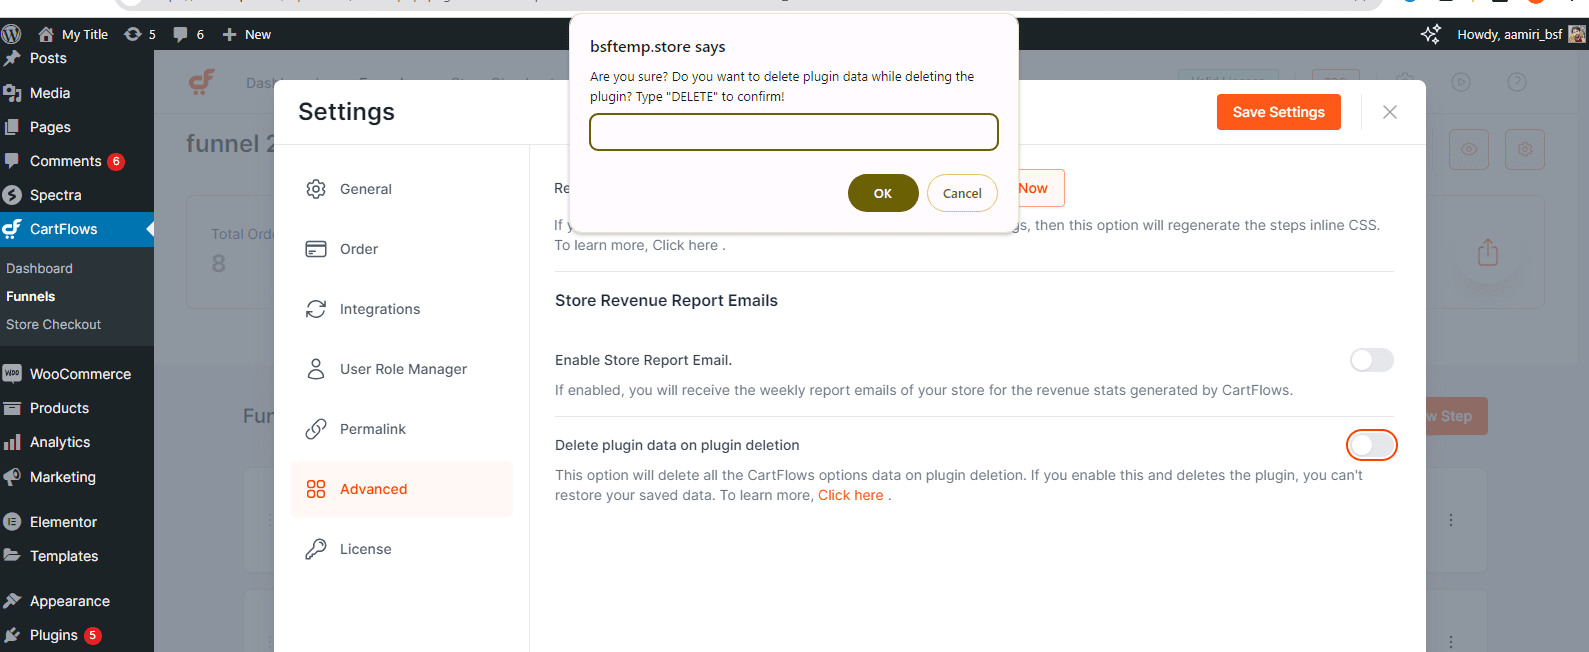
Task: Click the Permalink chain icon
Action: pos(316,429)
